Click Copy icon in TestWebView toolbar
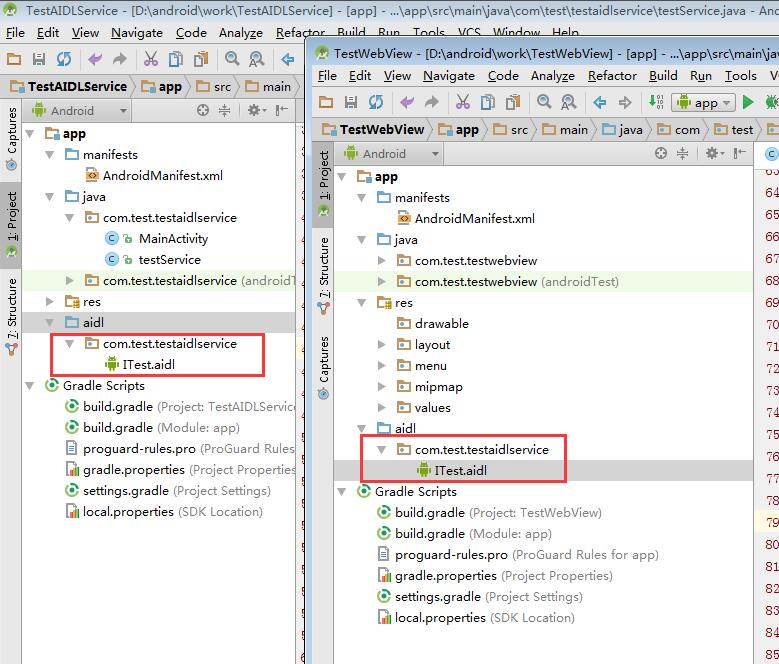 487,102
